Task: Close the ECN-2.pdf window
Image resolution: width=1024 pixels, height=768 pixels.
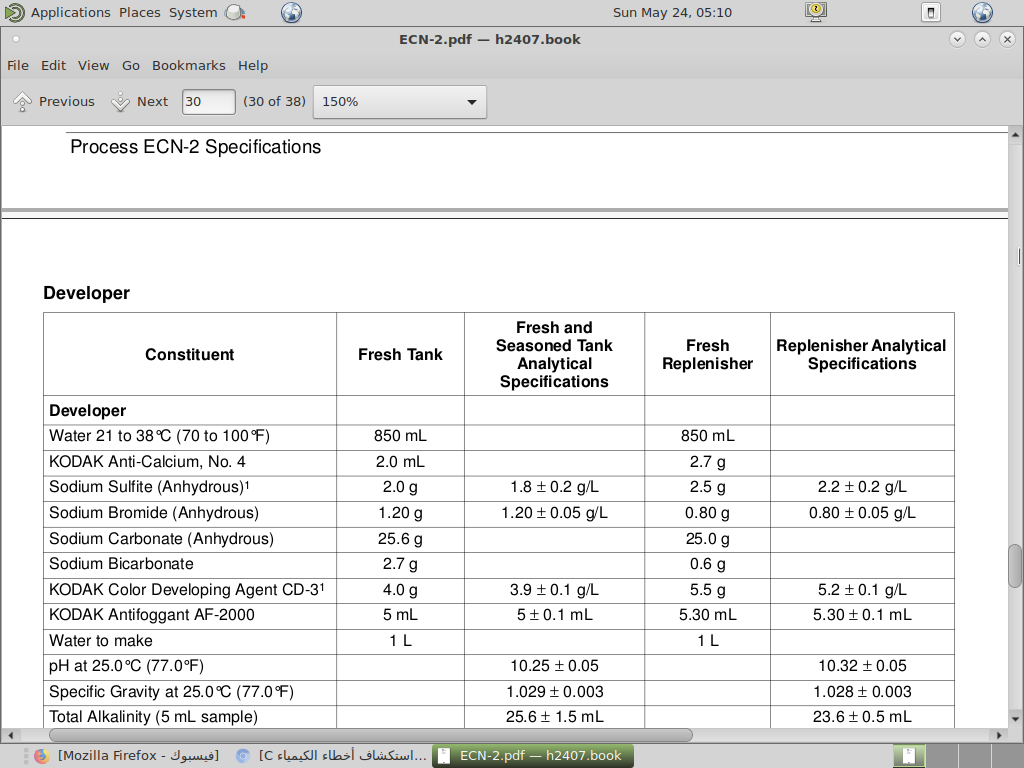Action: [1007, 39]
